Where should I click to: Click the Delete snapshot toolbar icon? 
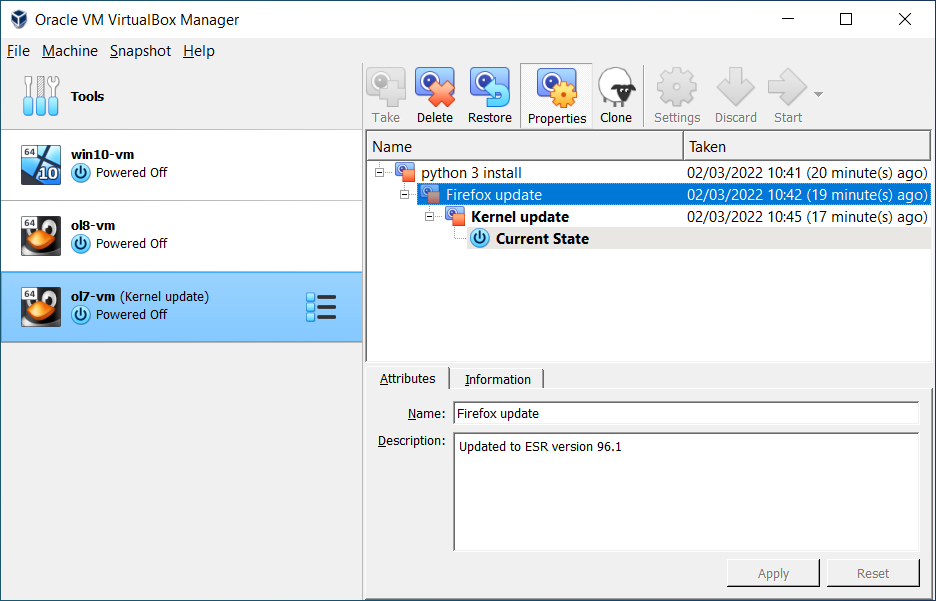pos(434,87)
